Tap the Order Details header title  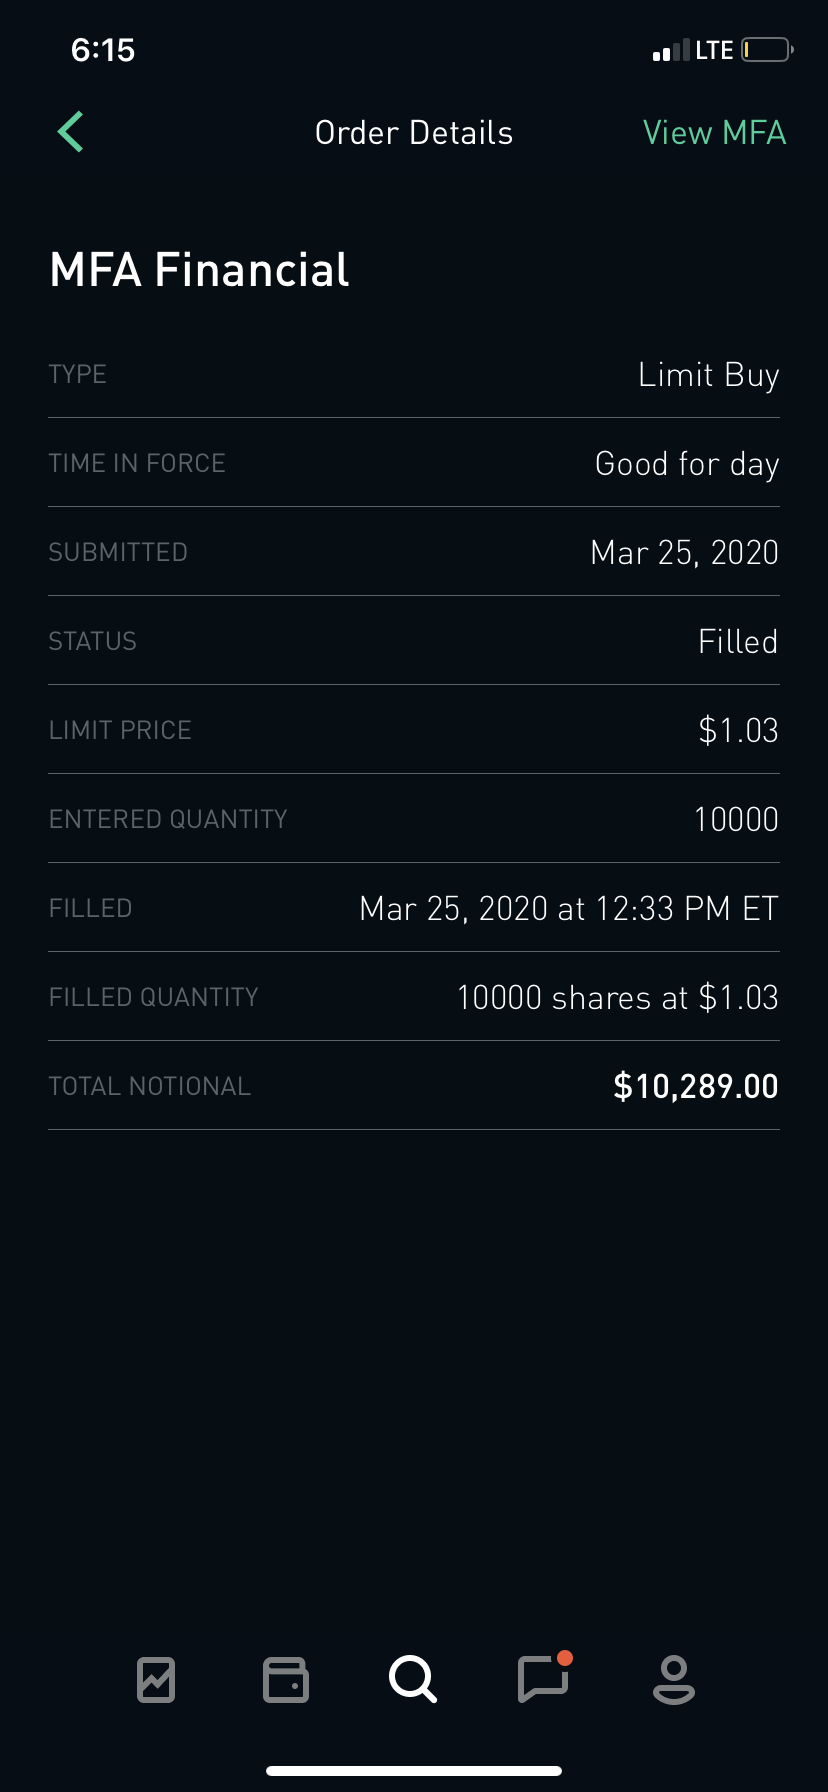click(x=413, y=133)
